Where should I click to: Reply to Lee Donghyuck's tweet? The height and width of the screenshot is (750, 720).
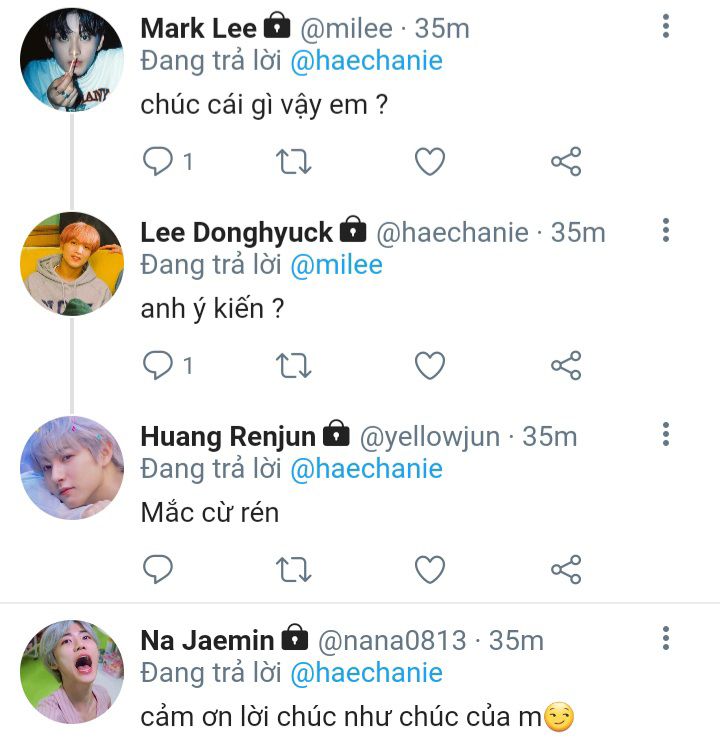pos(158,366)
